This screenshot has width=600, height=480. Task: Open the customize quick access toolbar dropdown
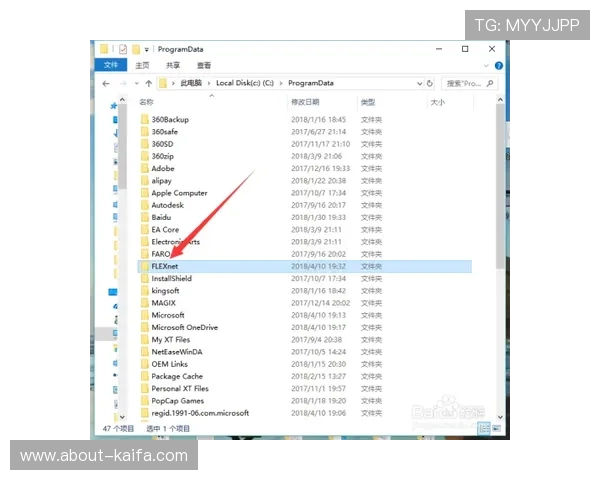(147, 50)
